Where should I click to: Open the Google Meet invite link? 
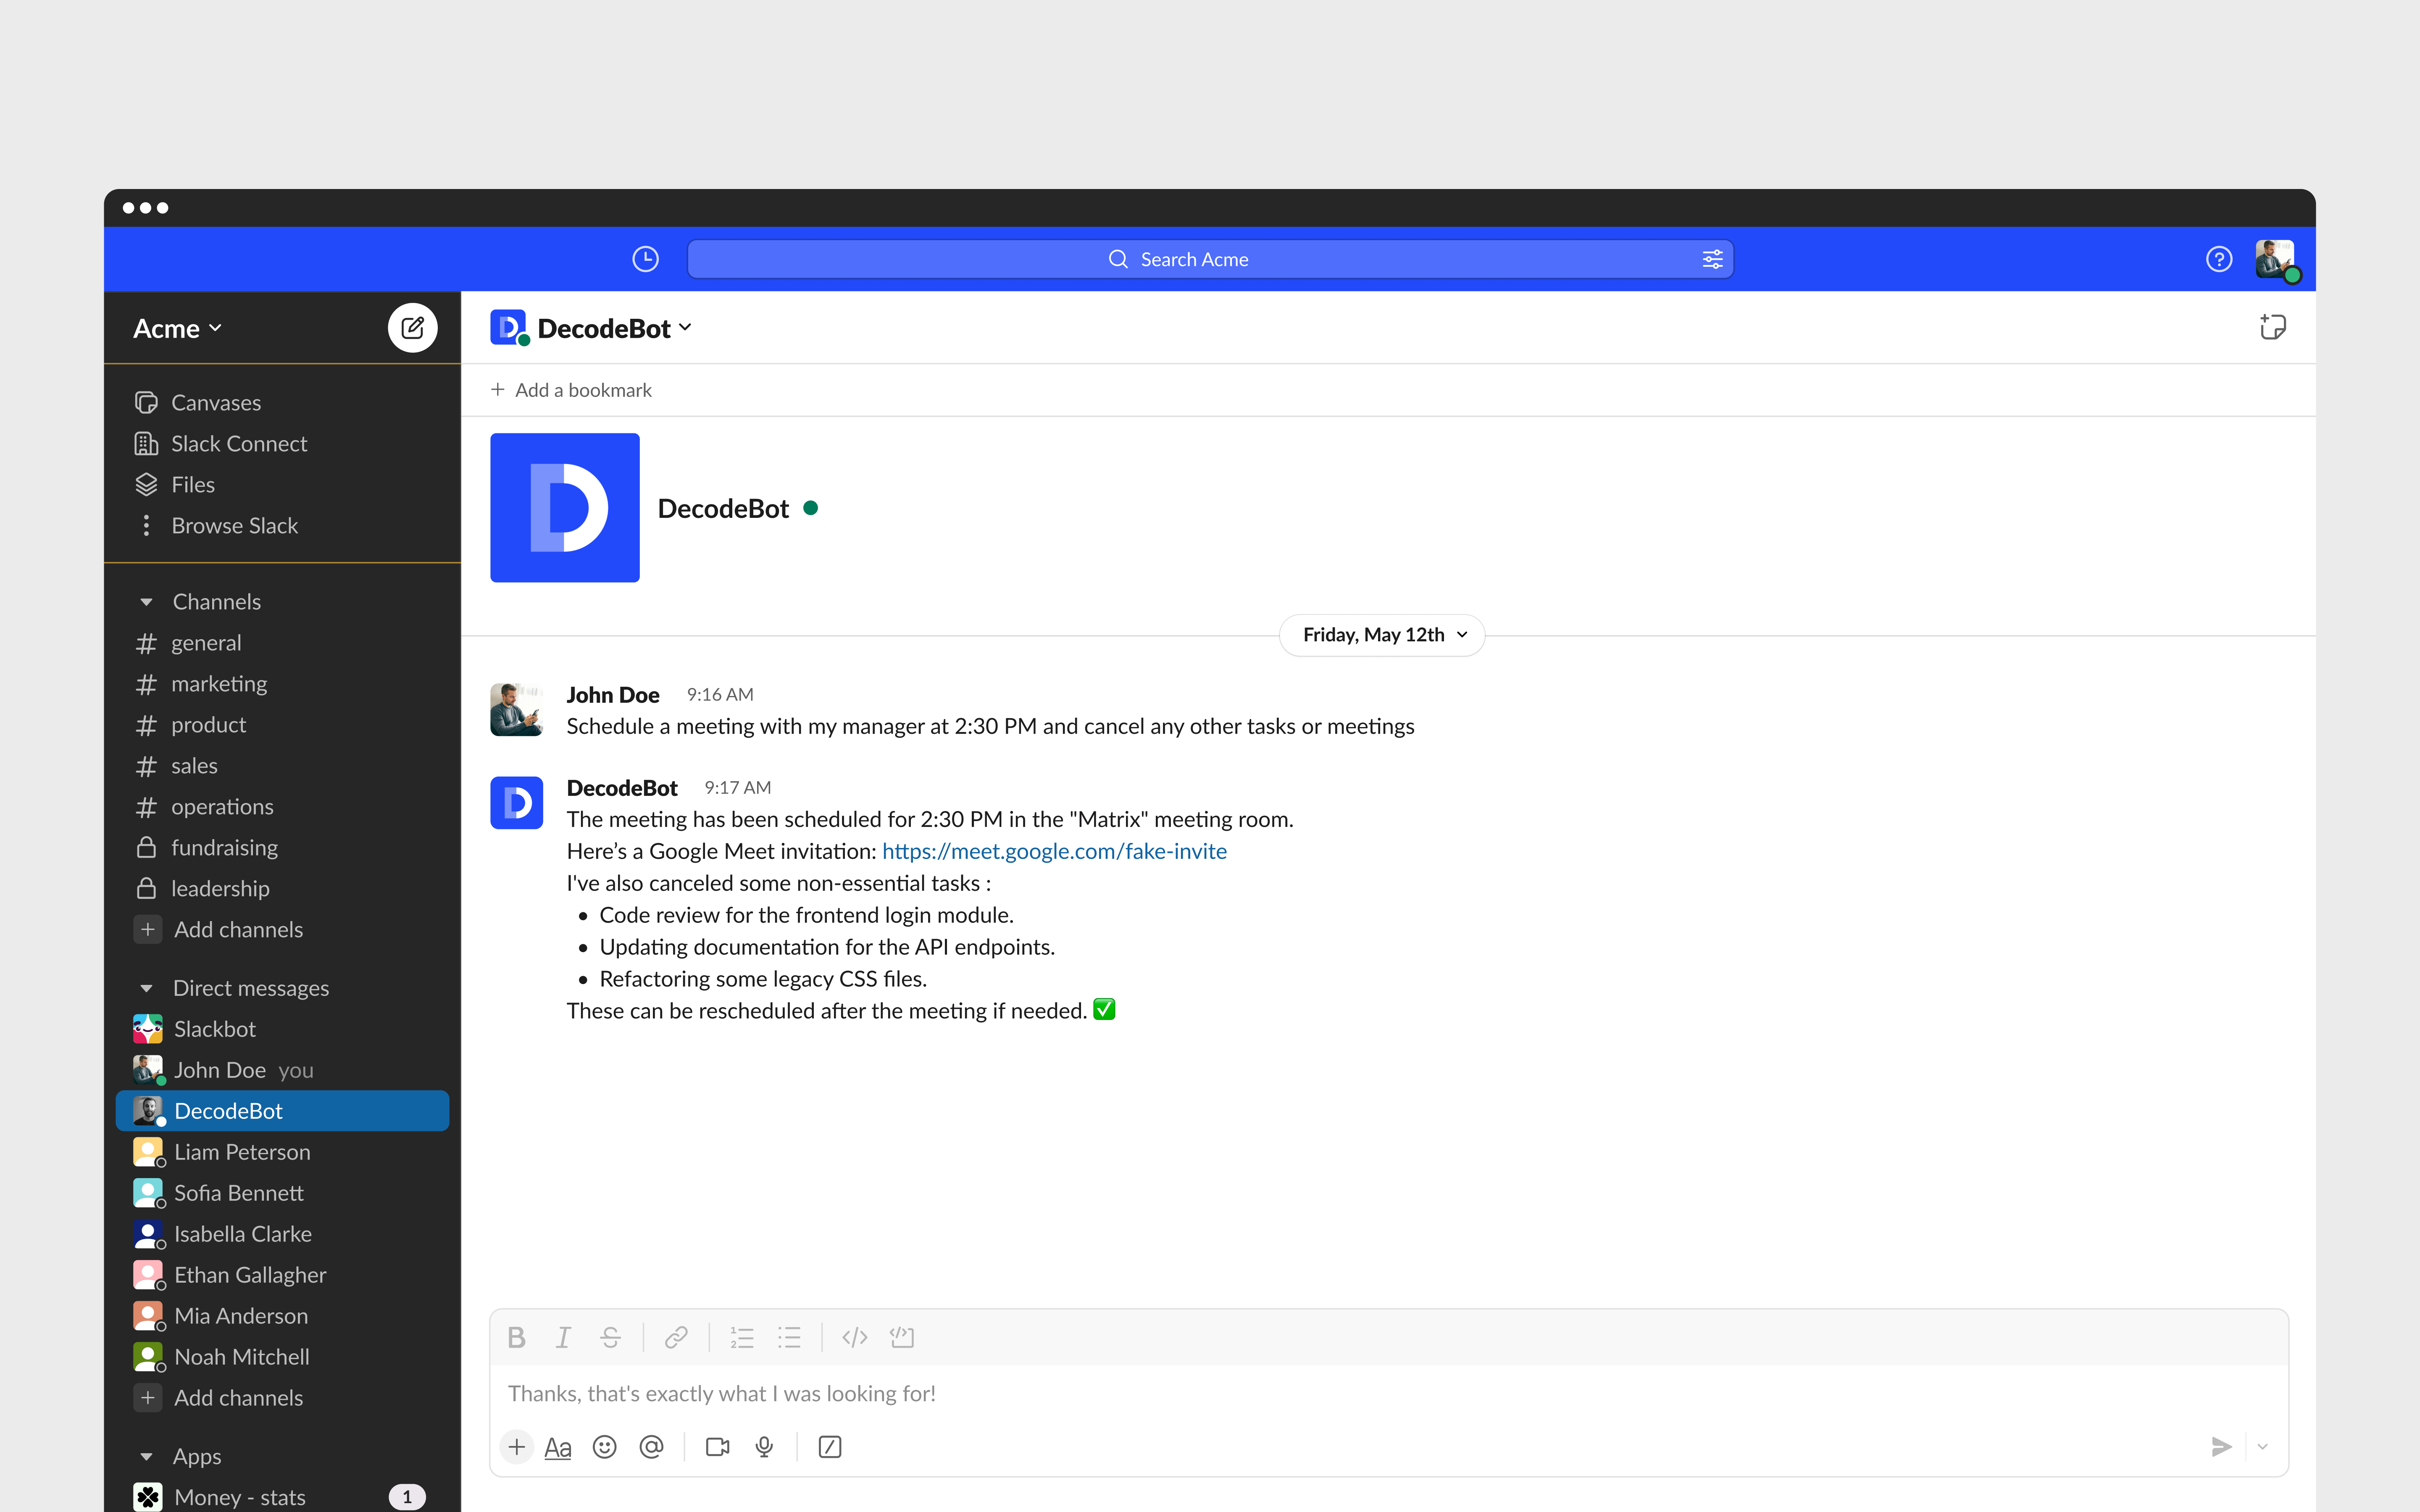coord(1054,851)
